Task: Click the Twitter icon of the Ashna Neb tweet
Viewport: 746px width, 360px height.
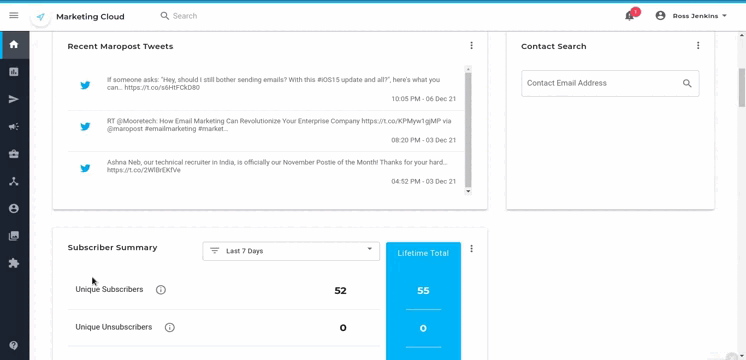Action: [x=85, y=168]
